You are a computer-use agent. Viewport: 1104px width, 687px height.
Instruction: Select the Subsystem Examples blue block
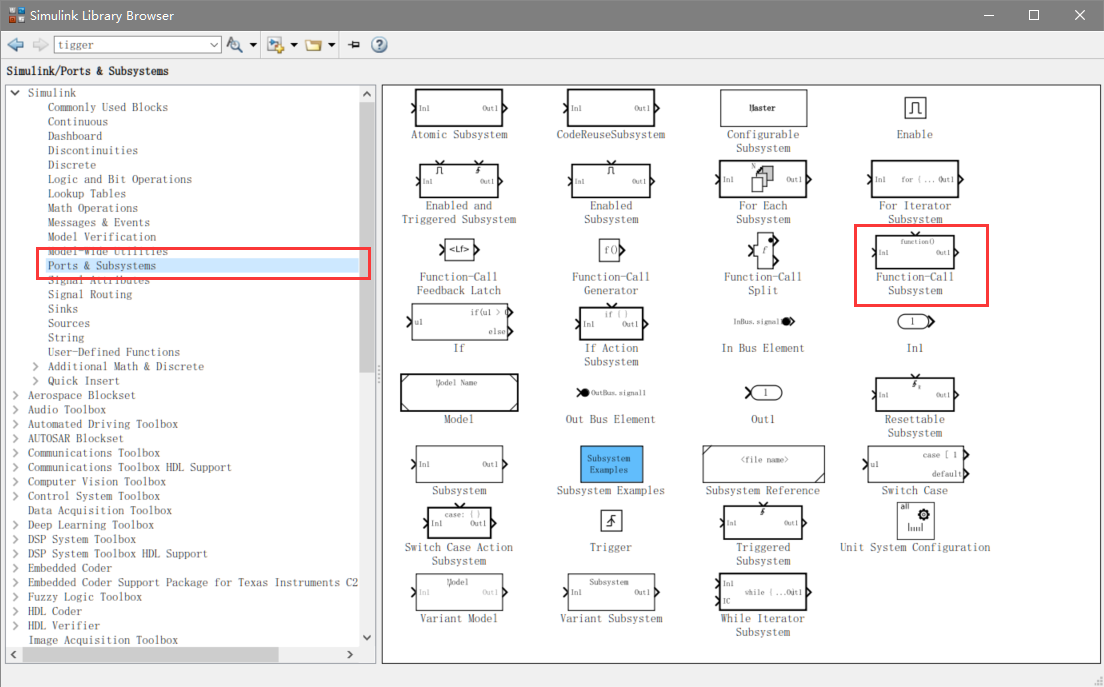tap(611, 464)
